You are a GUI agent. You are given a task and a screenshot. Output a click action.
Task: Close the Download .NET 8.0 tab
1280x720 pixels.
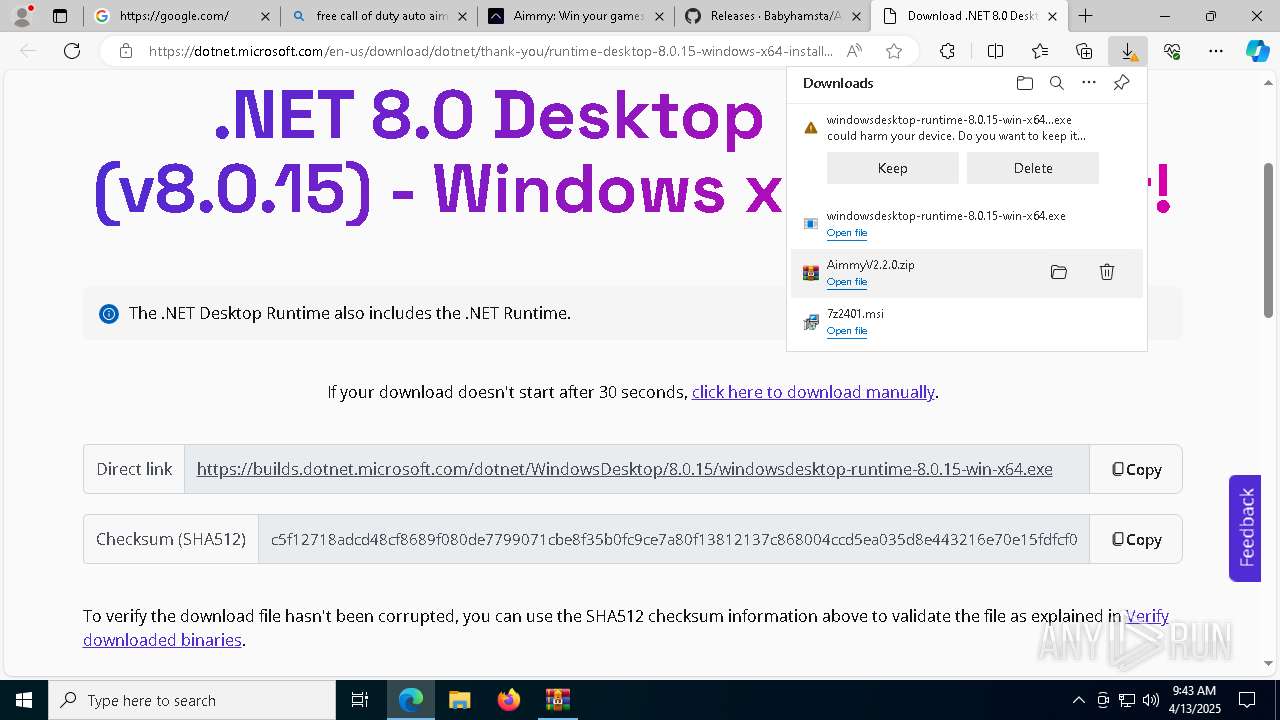[1052, 16]
